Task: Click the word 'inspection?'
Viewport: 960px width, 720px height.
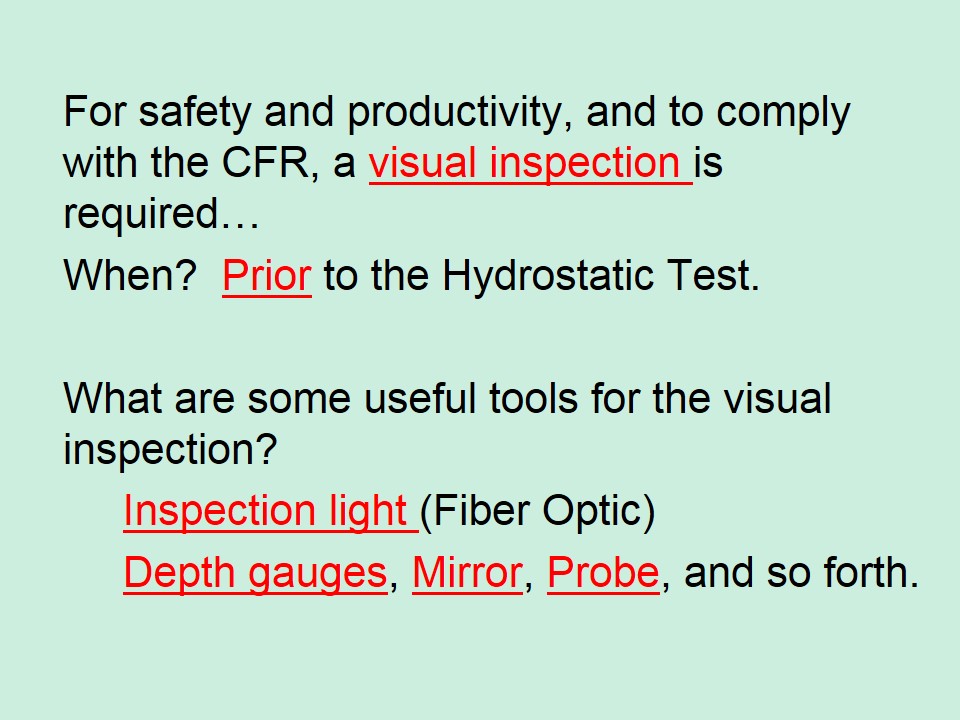Action: [170, 451]
